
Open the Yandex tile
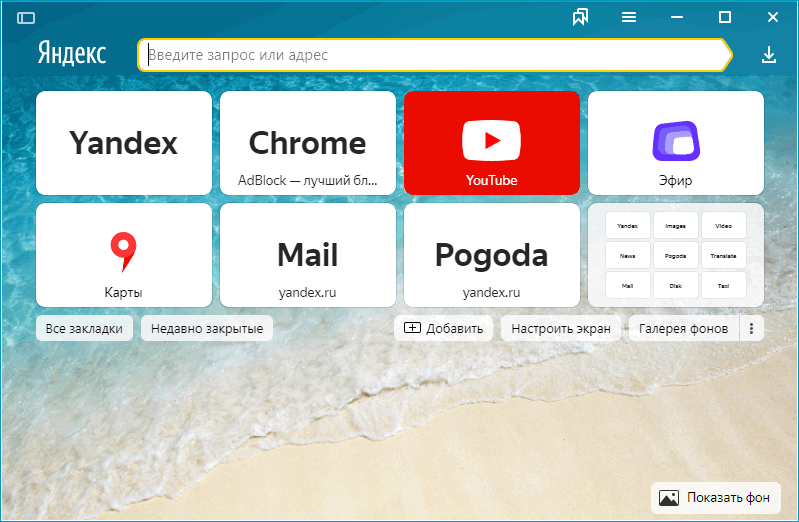coord(123,143)
